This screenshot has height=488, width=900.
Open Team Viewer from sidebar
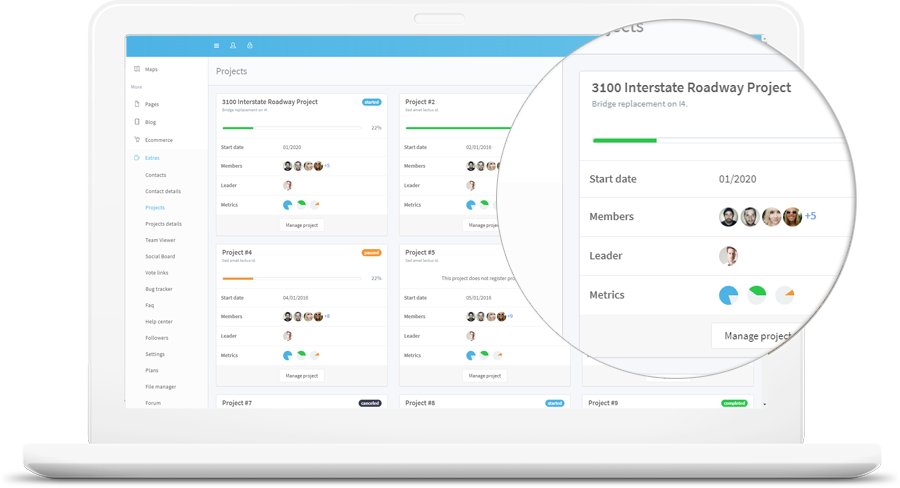pyautogui.click(x=160, y=240)
